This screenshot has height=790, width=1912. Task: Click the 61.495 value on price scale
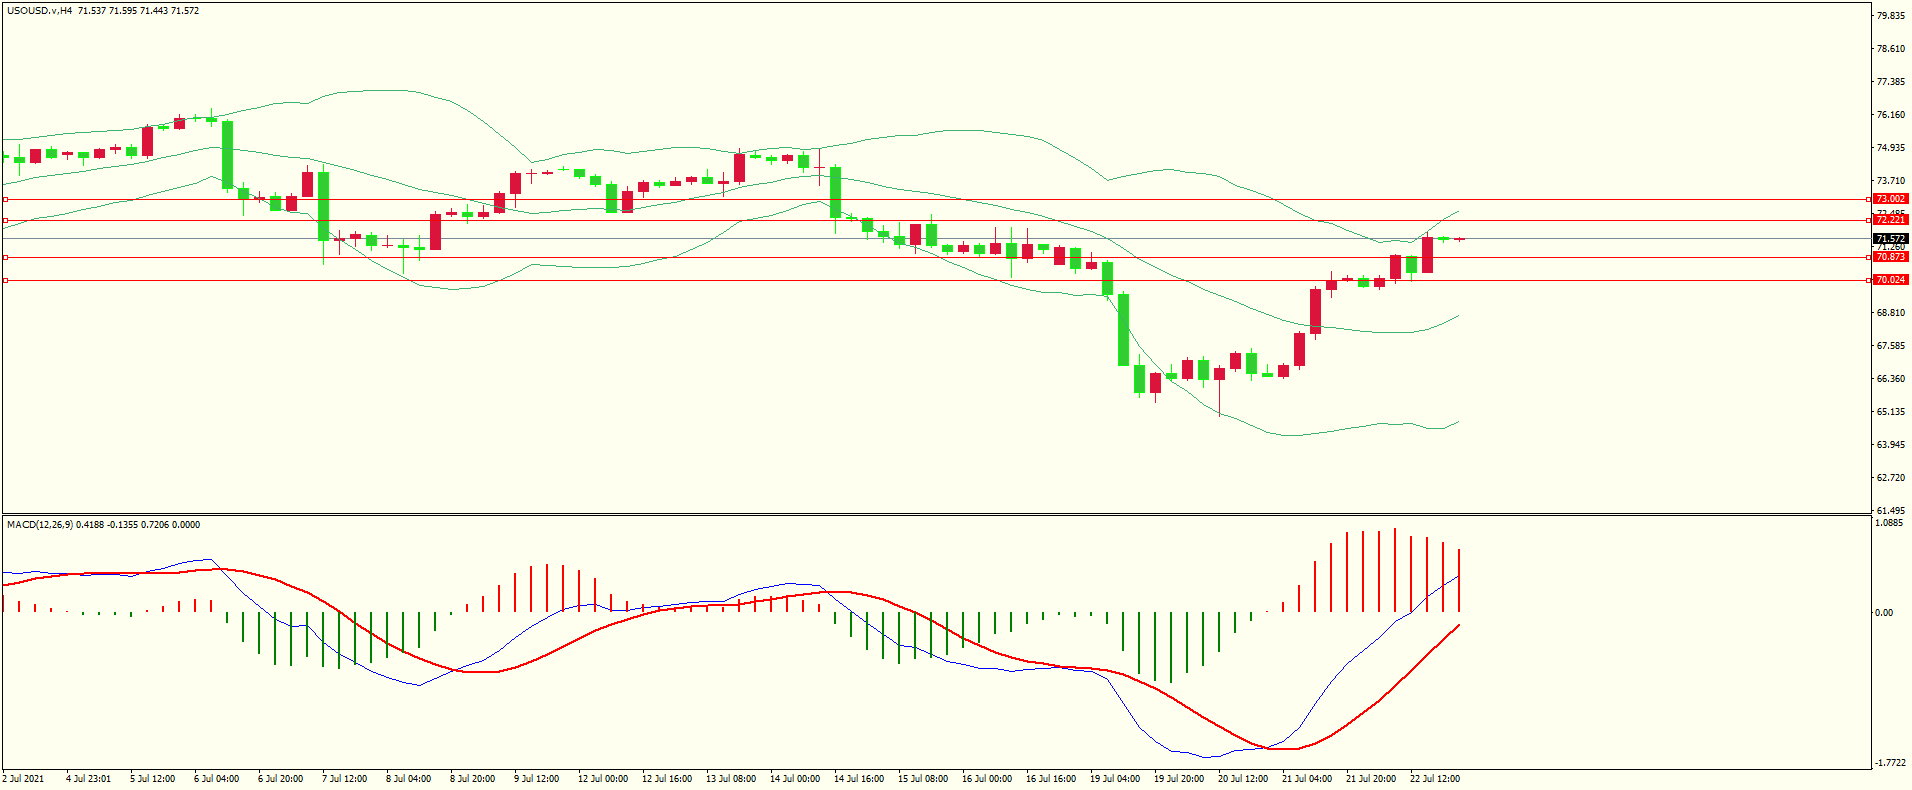coord(1890,510)
